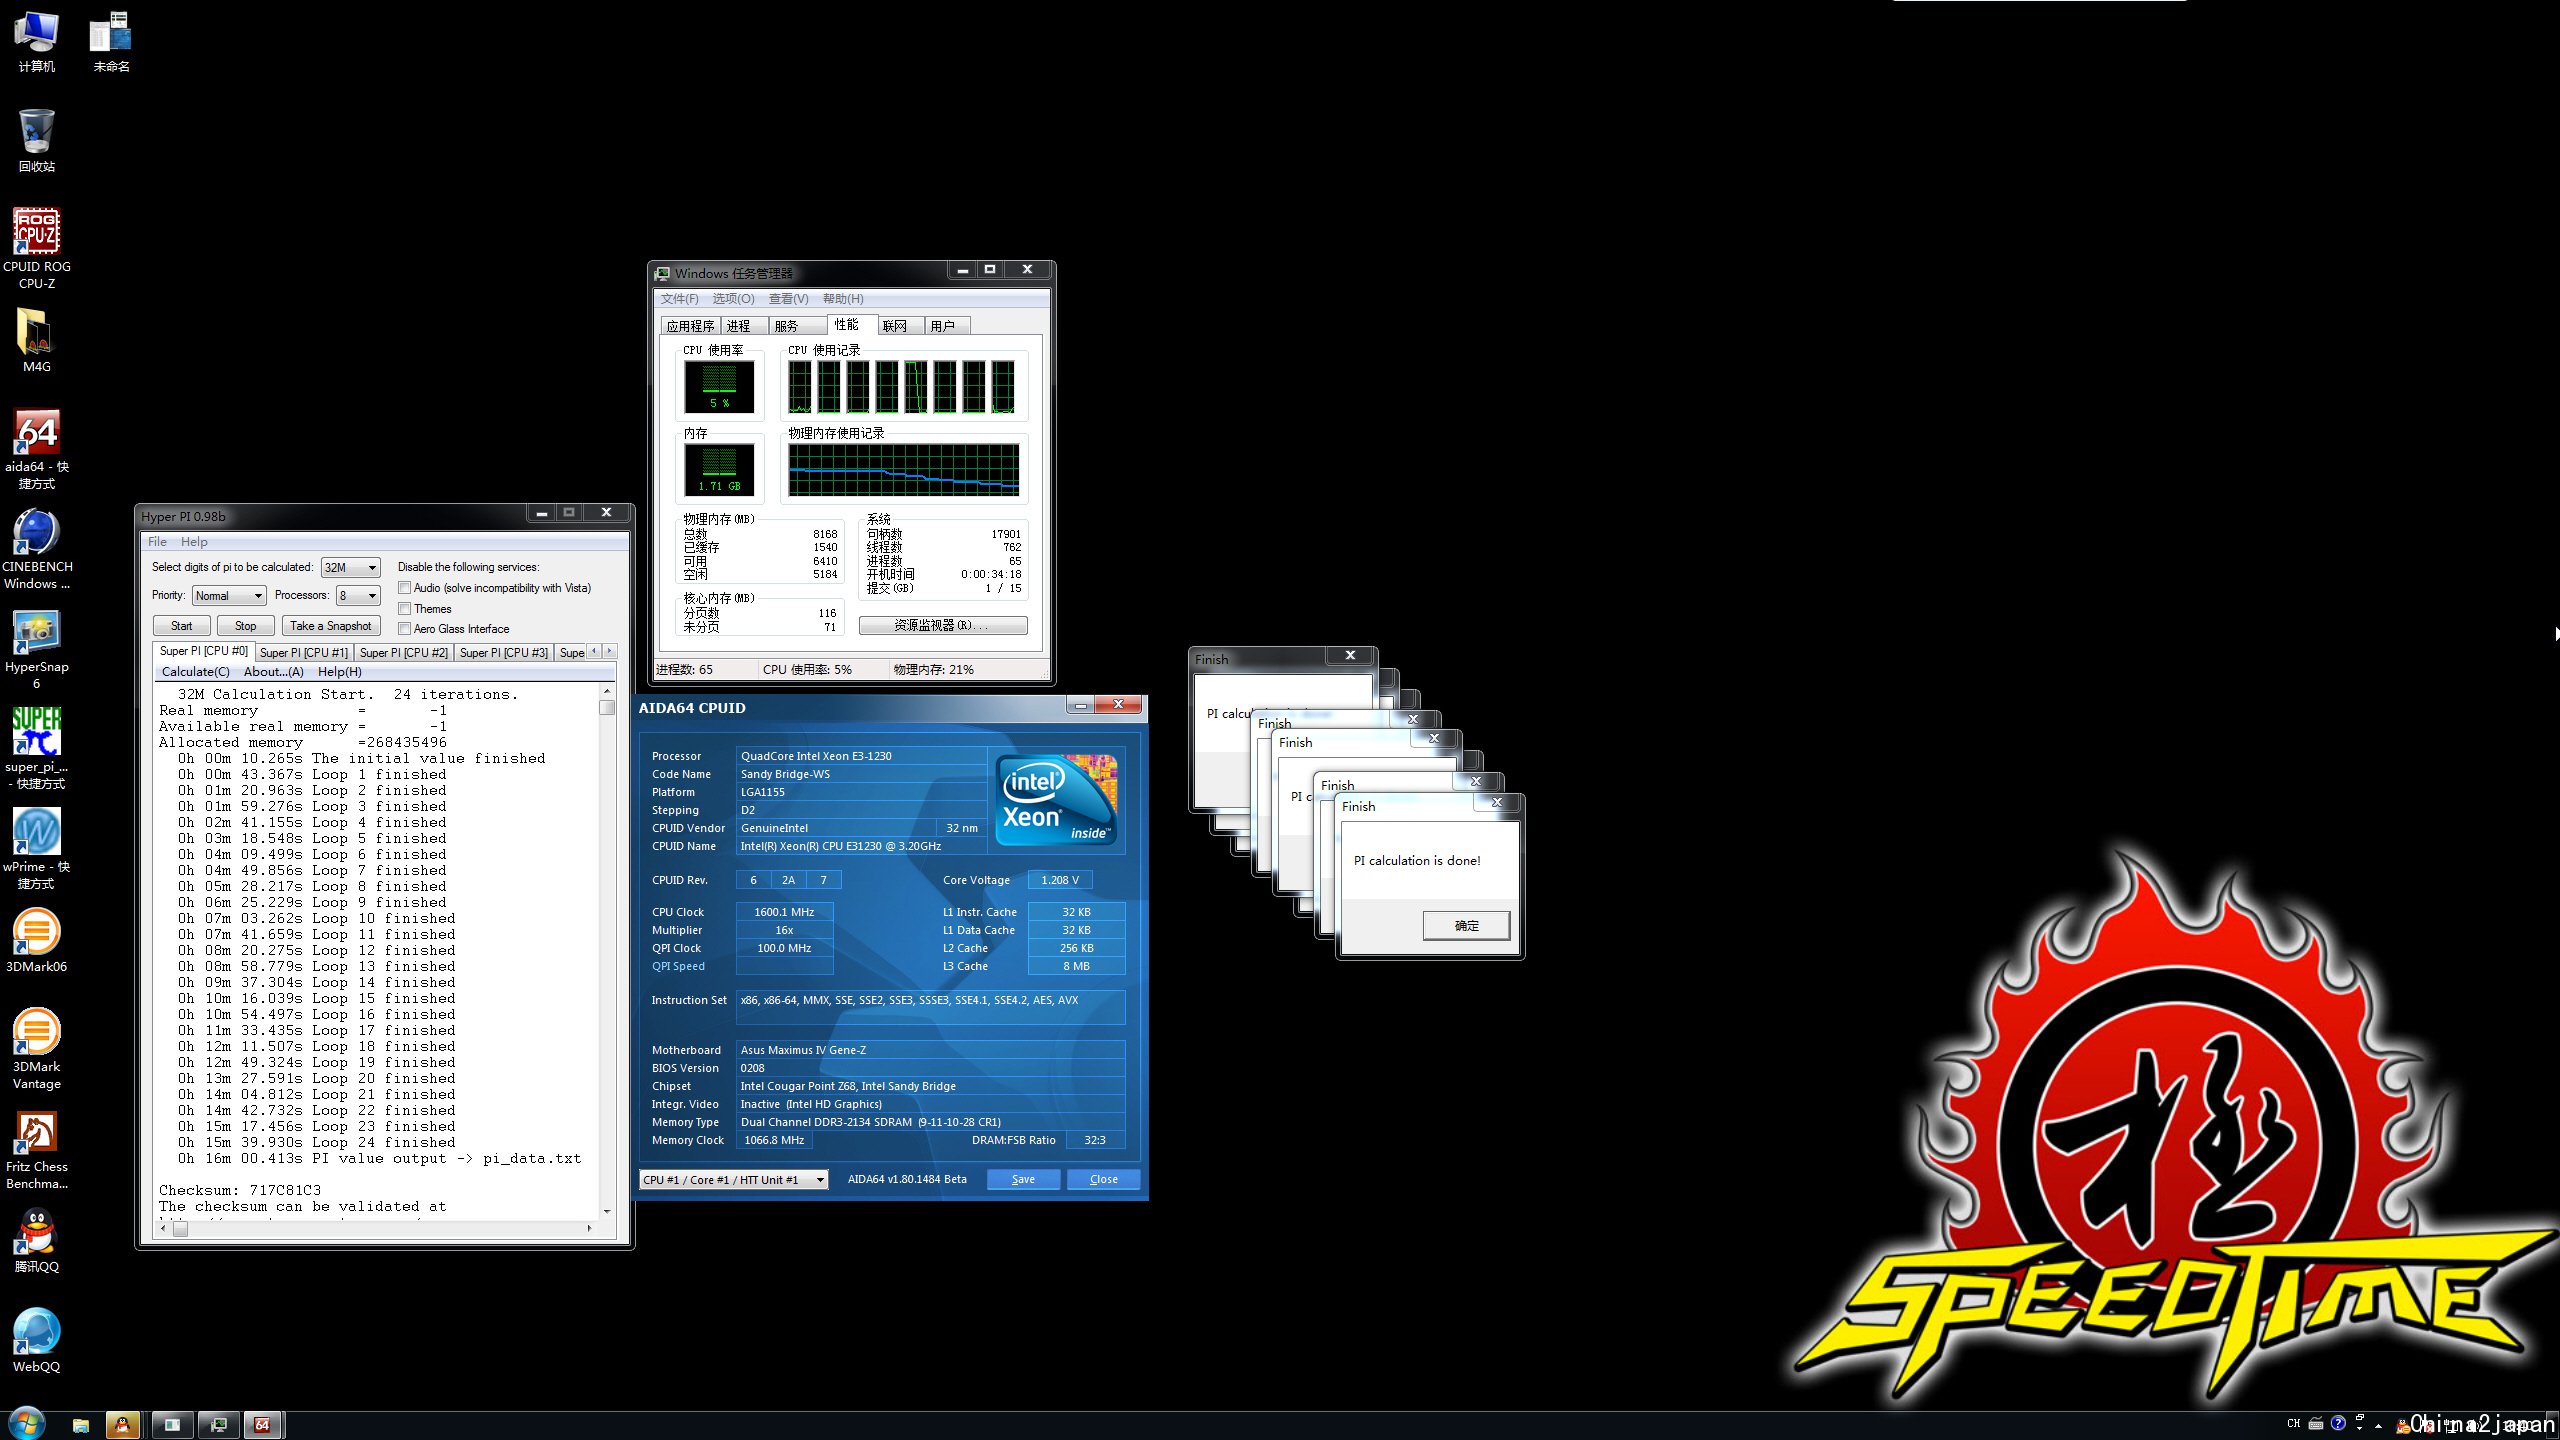
Task: Open the Calculate(C) menu
Action: pyautogui.click(x=196, y=672)
